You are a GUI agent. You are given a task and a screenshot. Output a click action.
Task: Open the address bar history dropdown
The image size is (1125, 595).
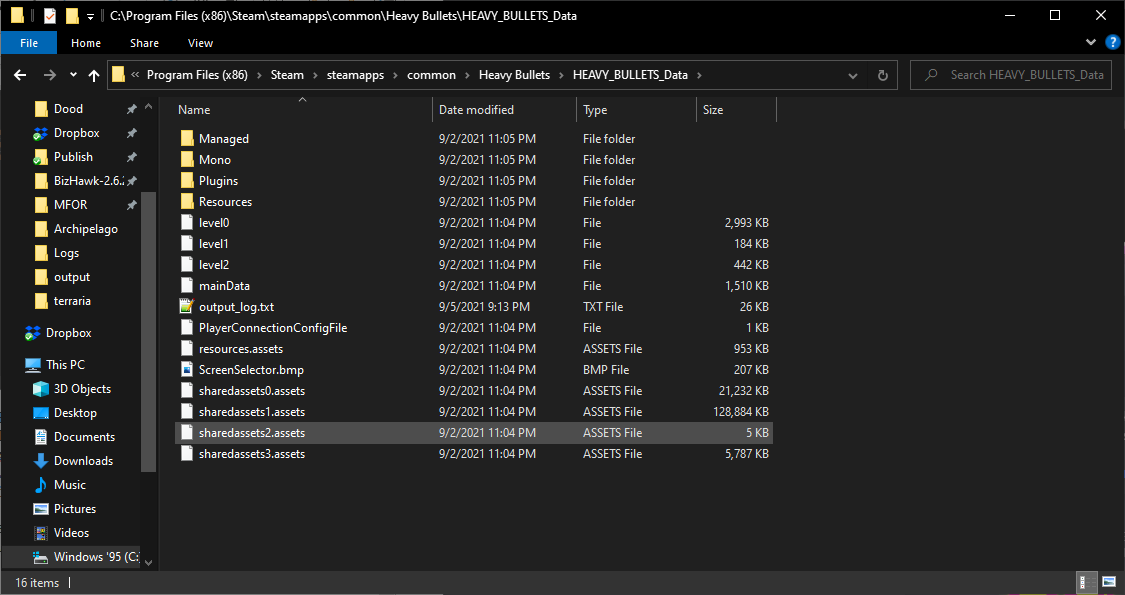[852, 74]
